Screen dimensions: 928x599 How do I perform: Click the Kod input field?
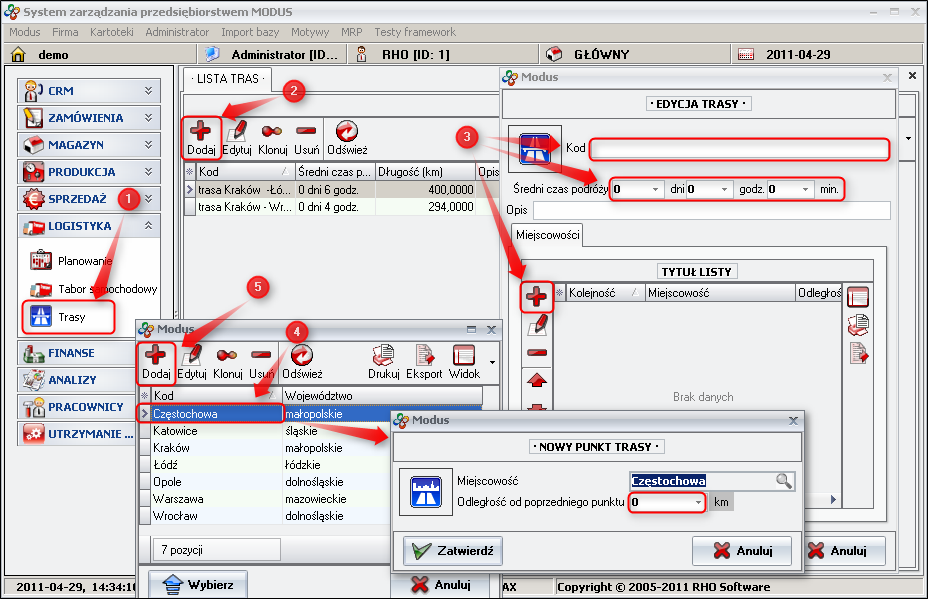[738, 149]
